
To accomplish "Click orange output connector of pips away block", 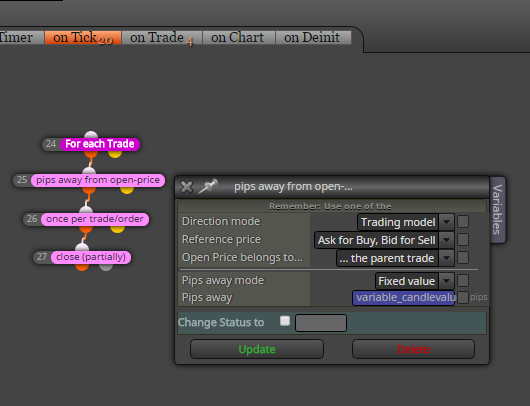I will pos(89,190).
